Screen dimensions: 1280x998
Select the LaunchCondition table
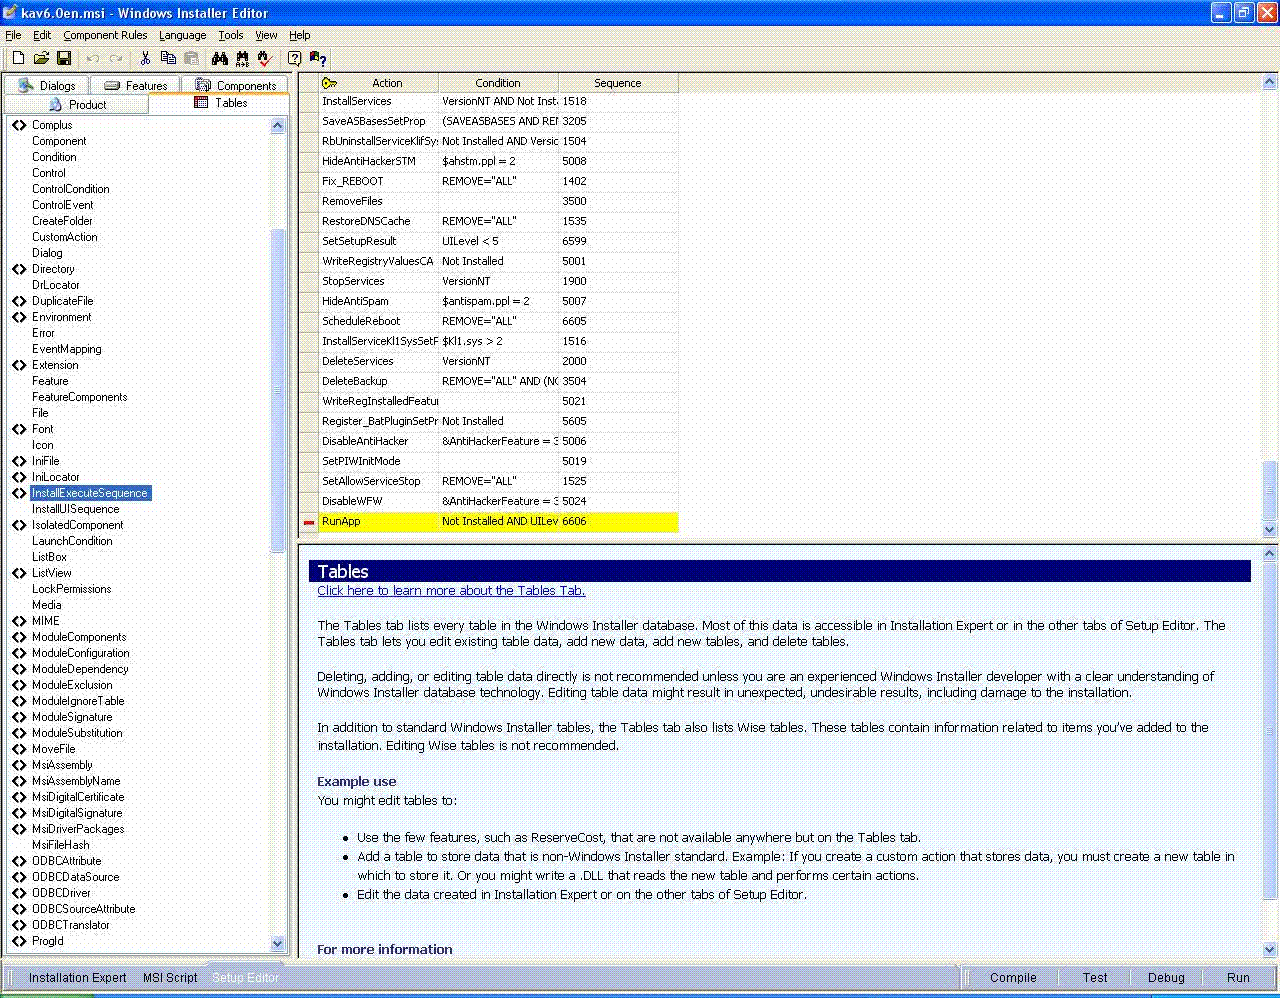[72, 541]
